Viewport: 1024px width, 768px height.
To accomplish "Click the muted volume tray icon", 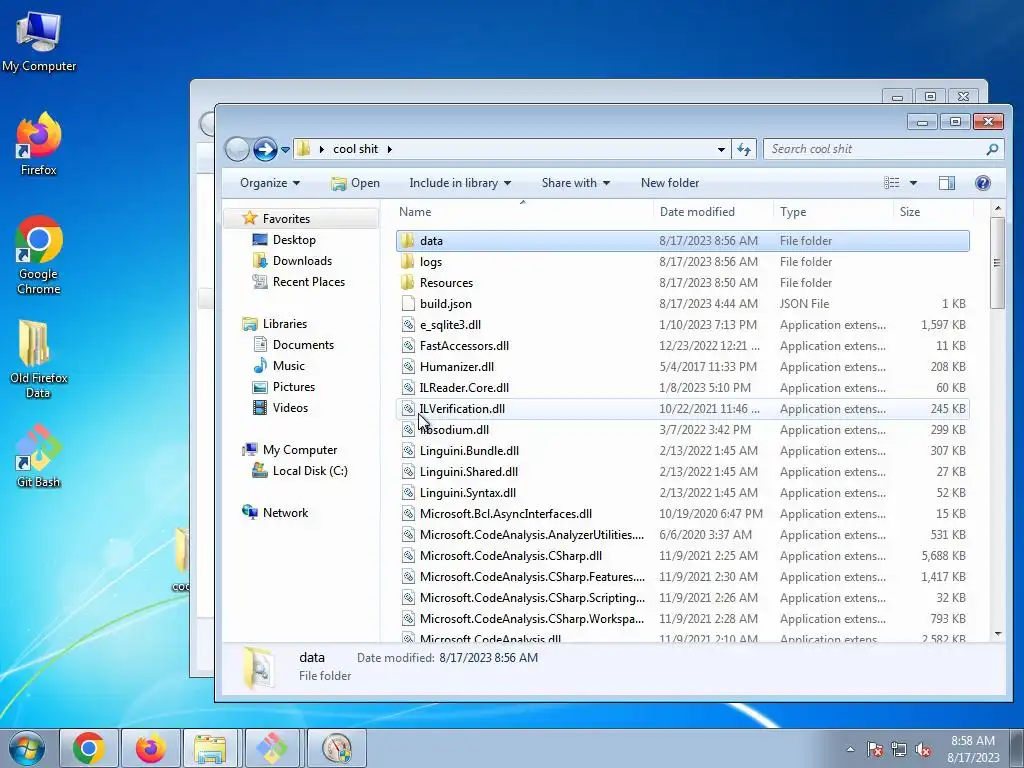I will [923, 749].
